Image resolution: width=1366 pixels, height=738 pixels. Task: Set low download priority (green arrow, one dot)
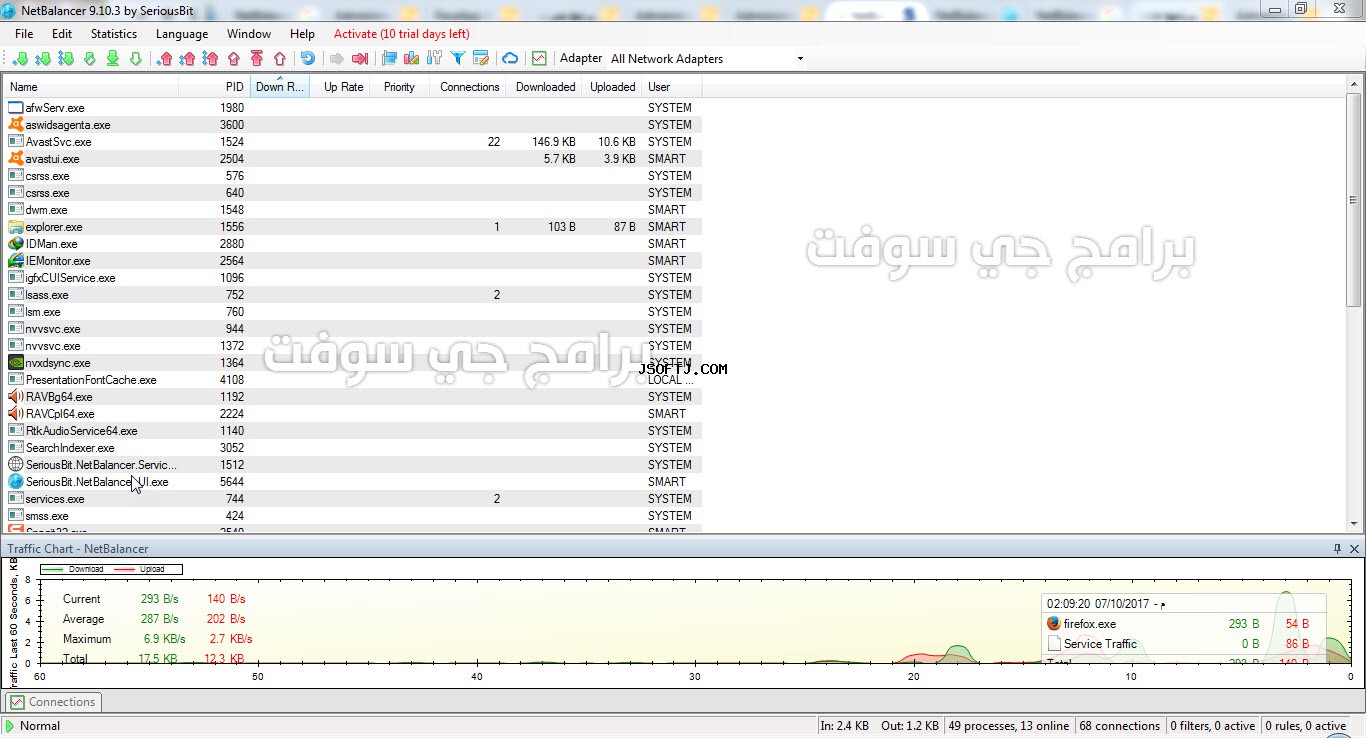pos(20,59)
